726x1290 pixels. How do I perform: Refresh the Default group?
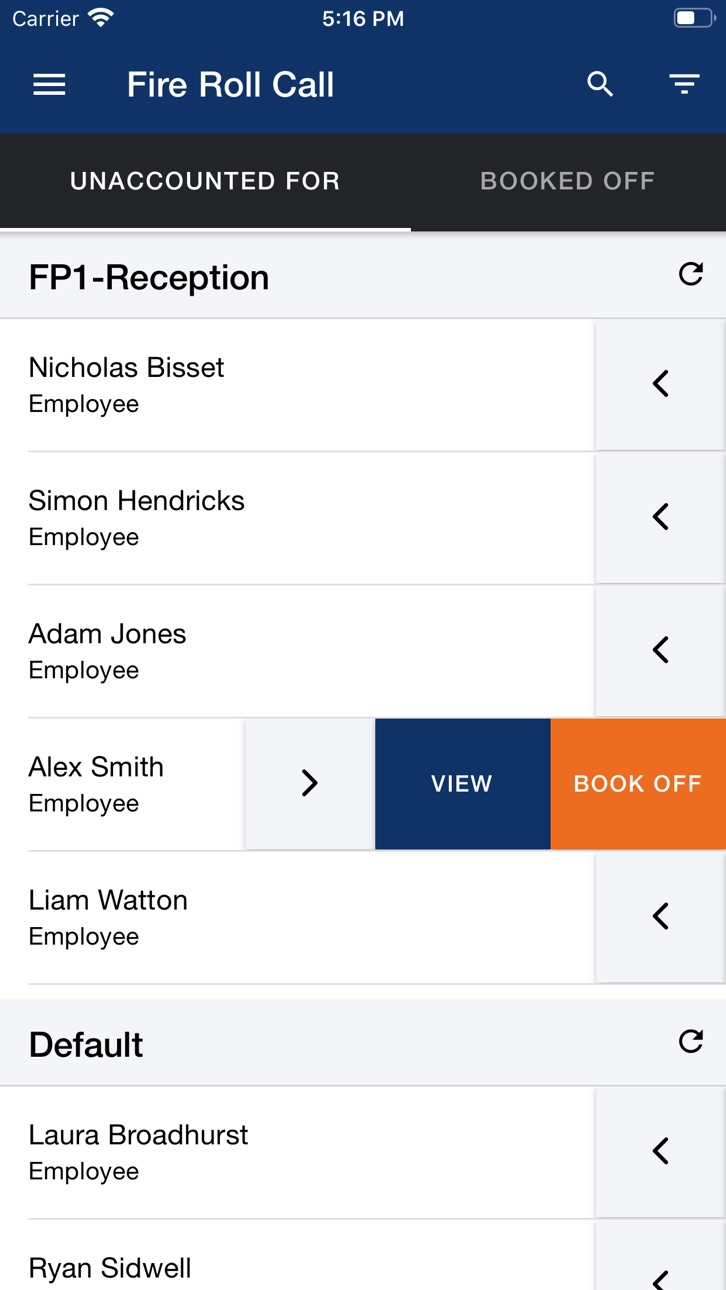click(x=691, y=1041)
